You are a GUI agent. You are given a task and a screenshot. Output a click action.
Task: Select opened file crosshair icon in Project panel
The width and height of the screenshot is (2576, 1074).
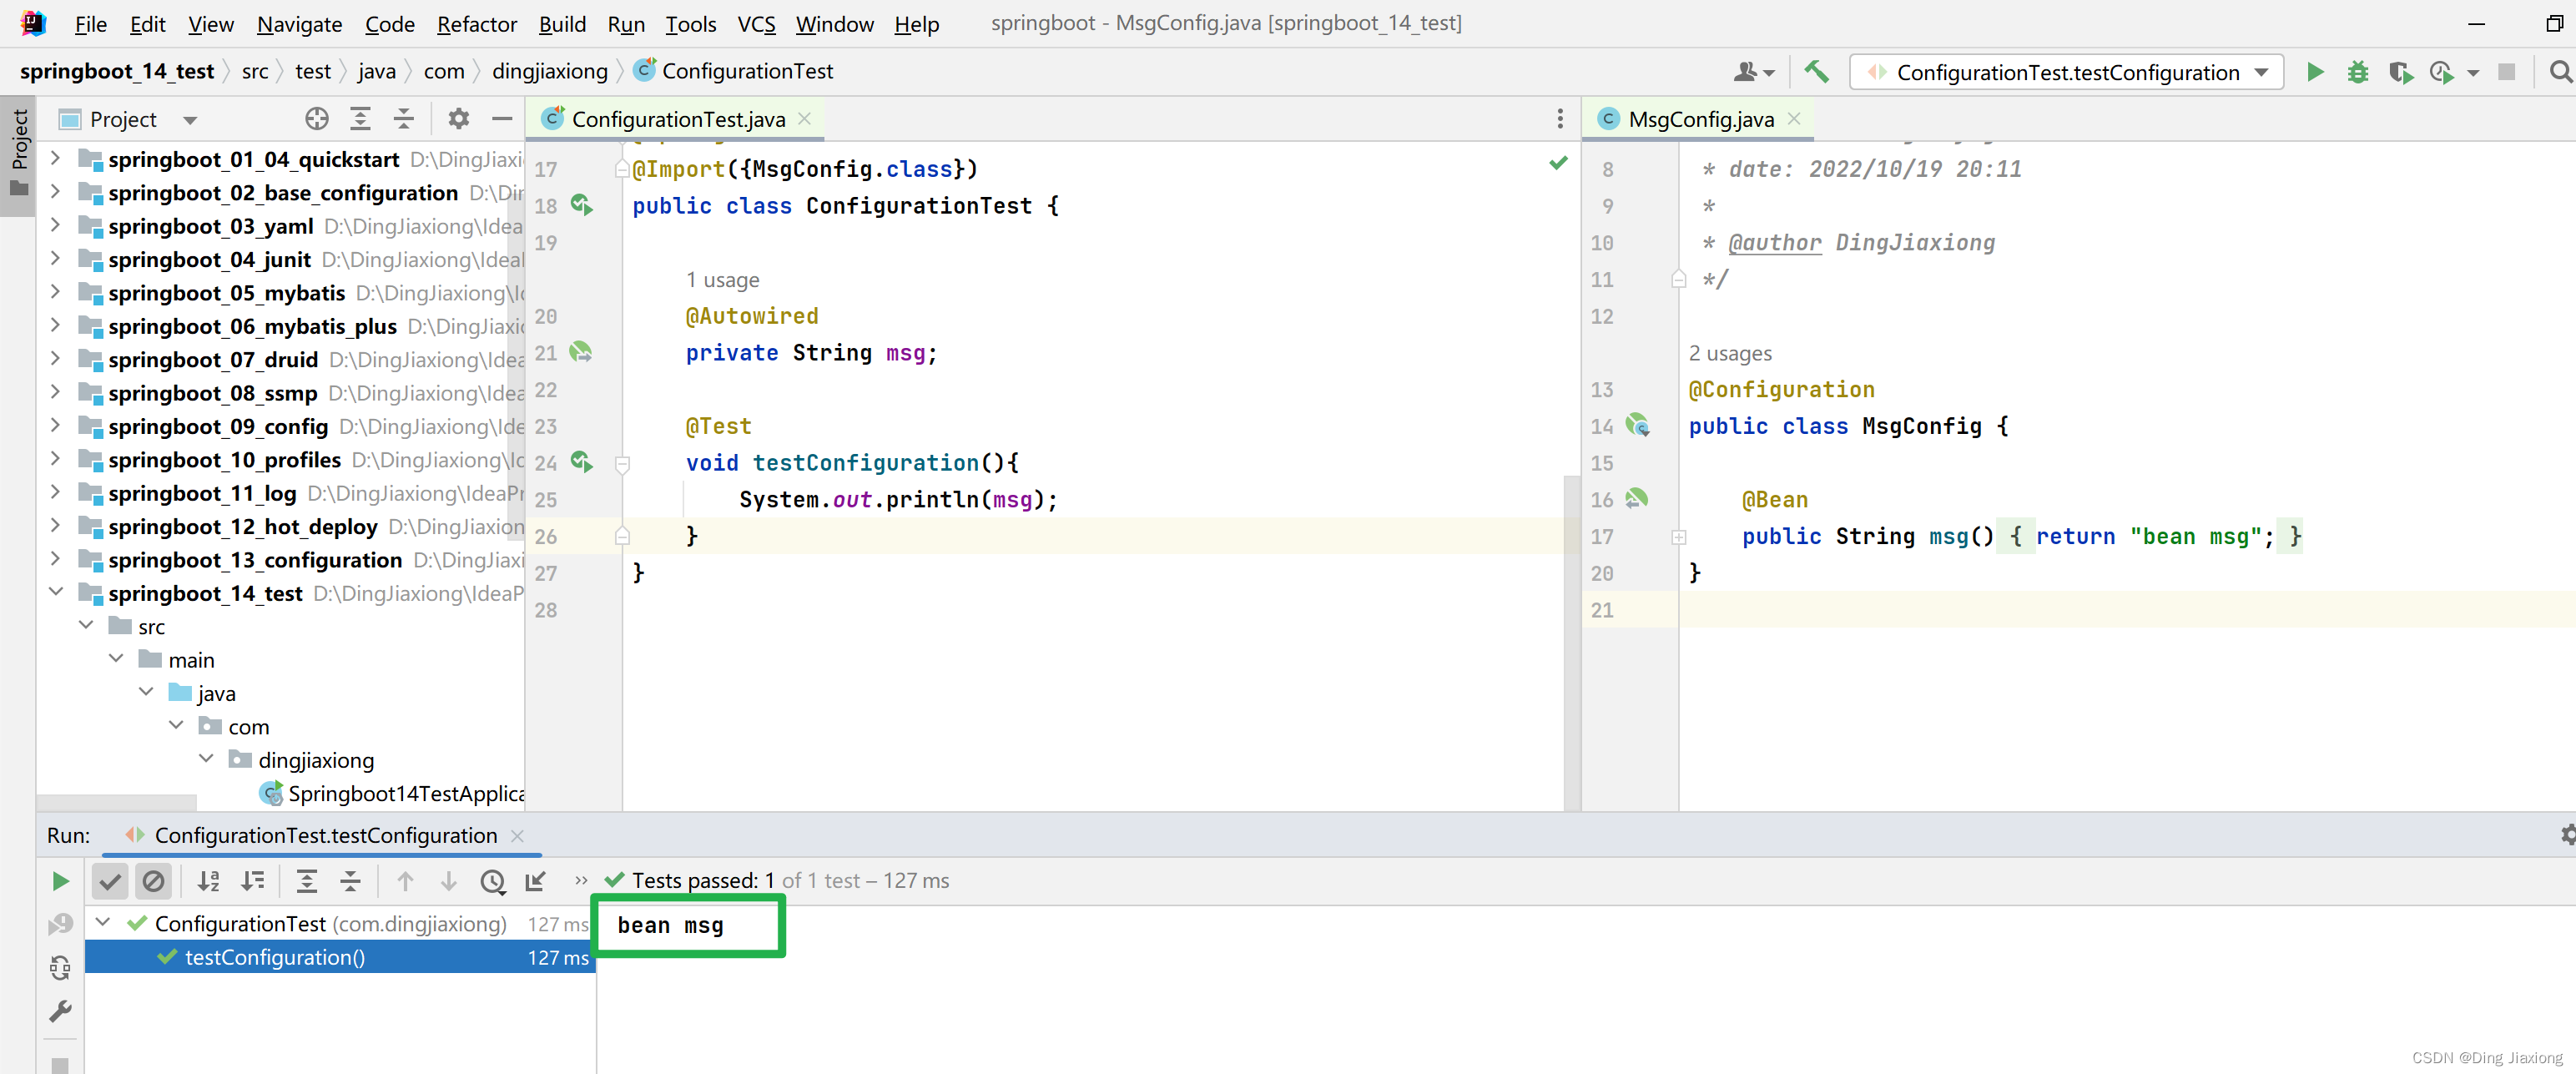[x=316, y=119]
